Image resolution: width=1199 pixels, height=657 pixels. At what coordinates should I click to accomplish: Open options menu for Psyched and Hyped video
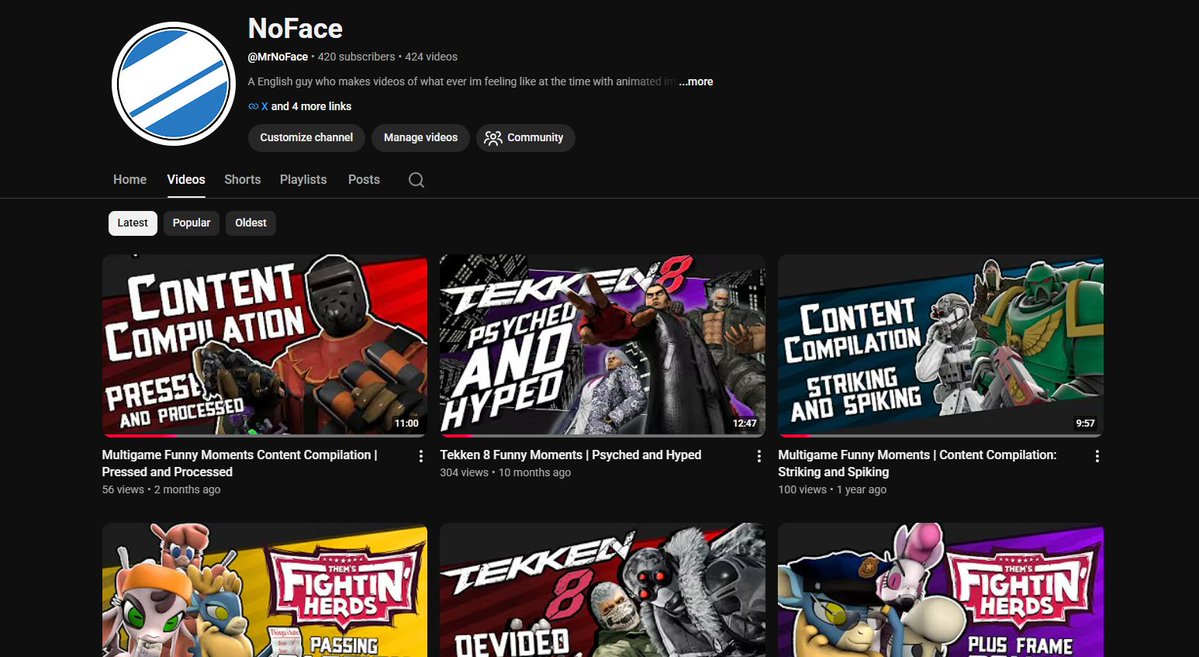click(759, 456)
